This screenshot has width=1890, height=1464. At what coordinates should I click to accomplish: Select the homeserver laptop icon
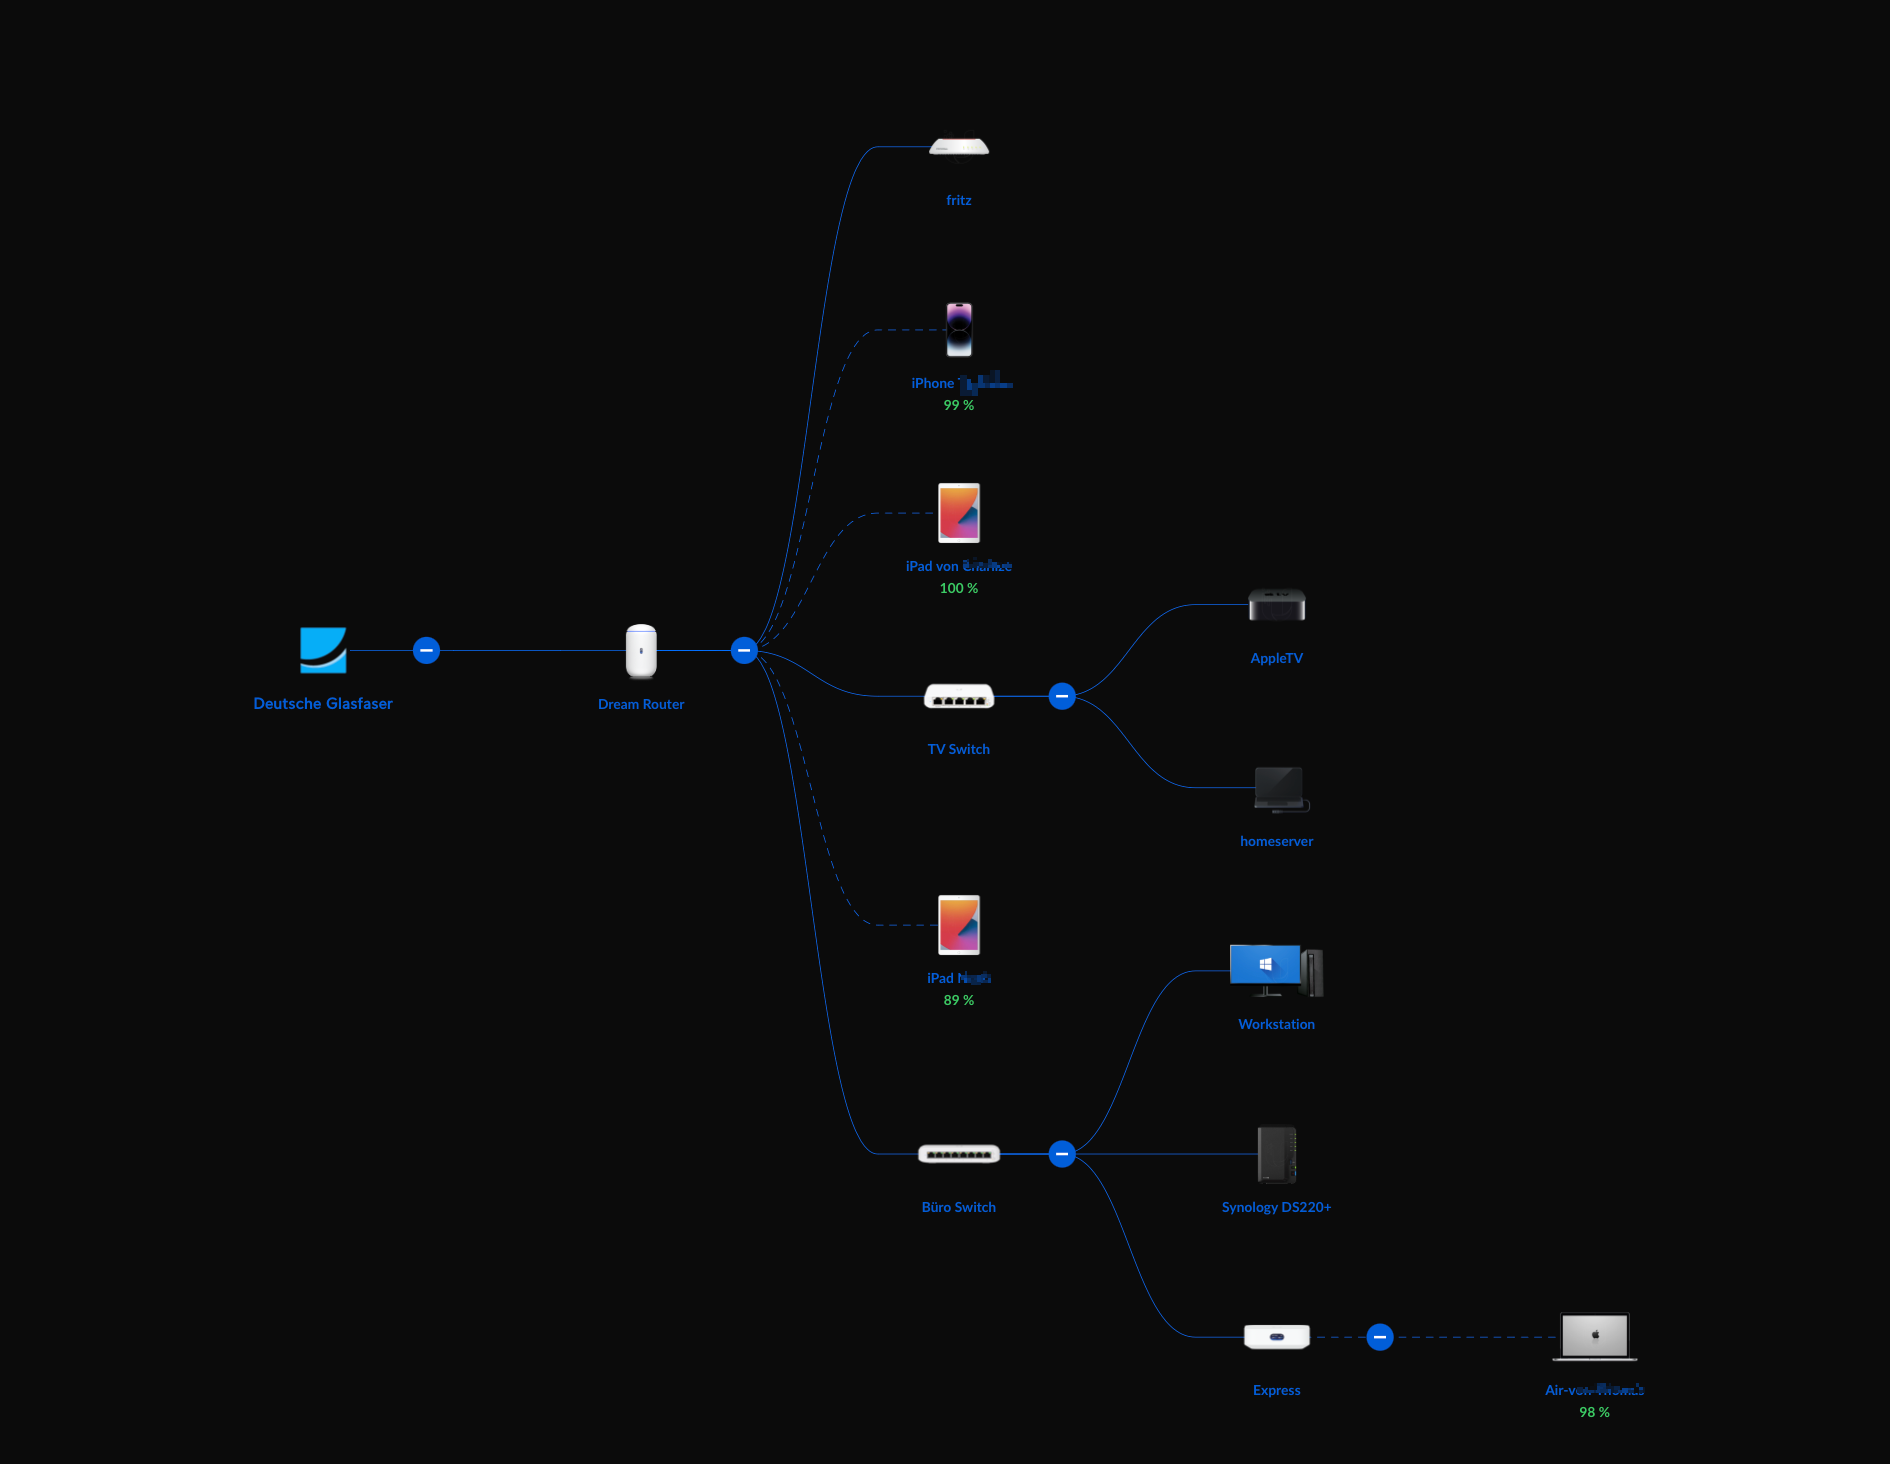[x=1281, y=789]
